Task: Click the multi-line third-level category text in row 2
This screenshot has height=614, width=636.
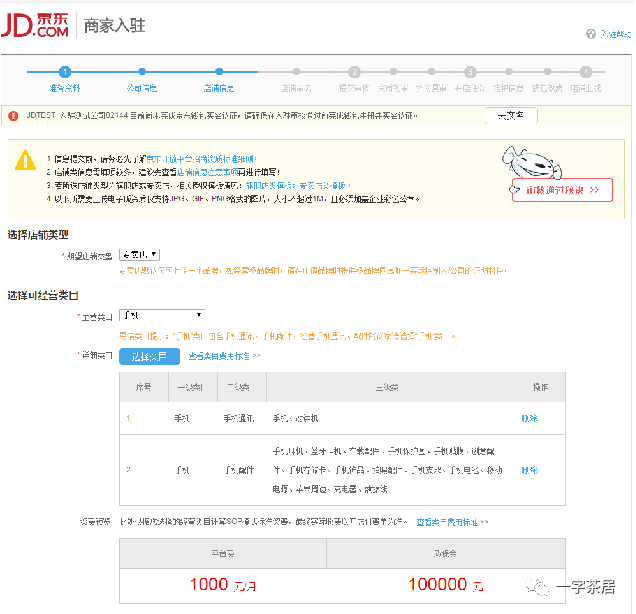Action: [x=387, y=470]
